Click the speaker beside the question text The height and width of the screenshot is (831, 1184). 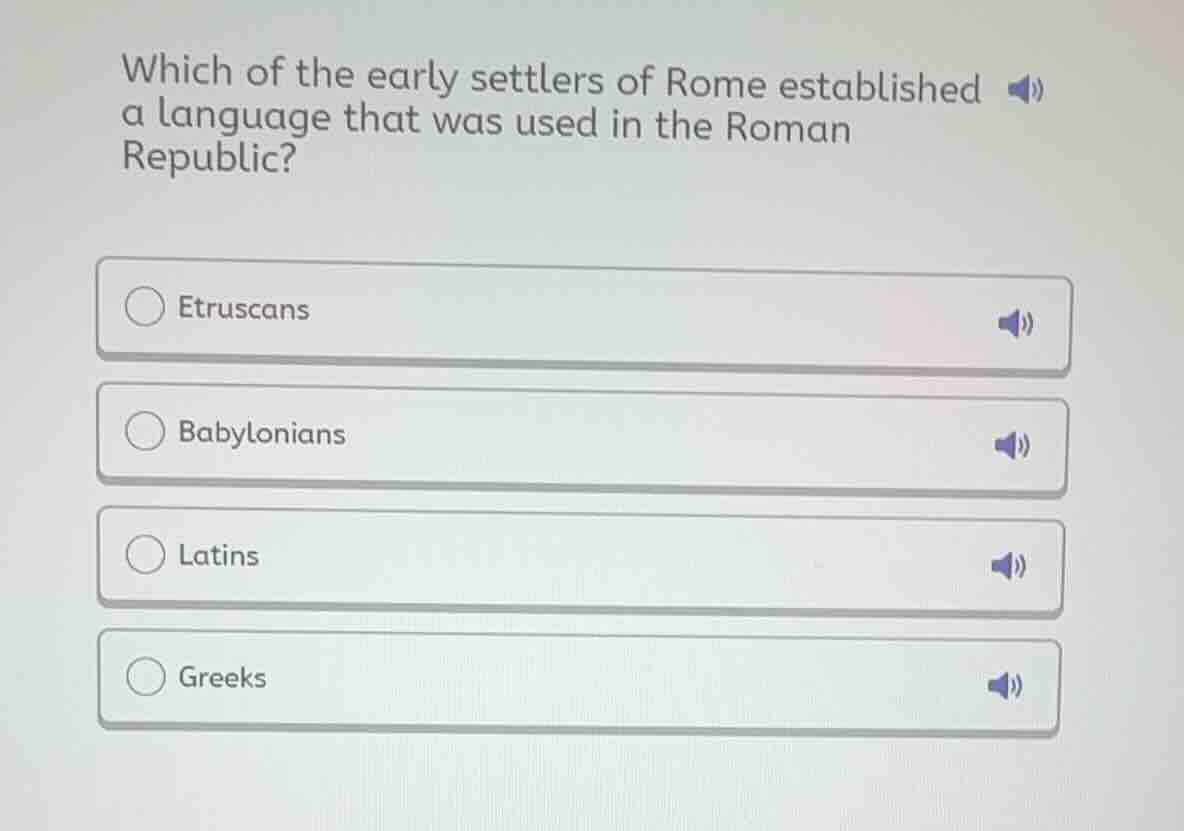coord(1026,90)
